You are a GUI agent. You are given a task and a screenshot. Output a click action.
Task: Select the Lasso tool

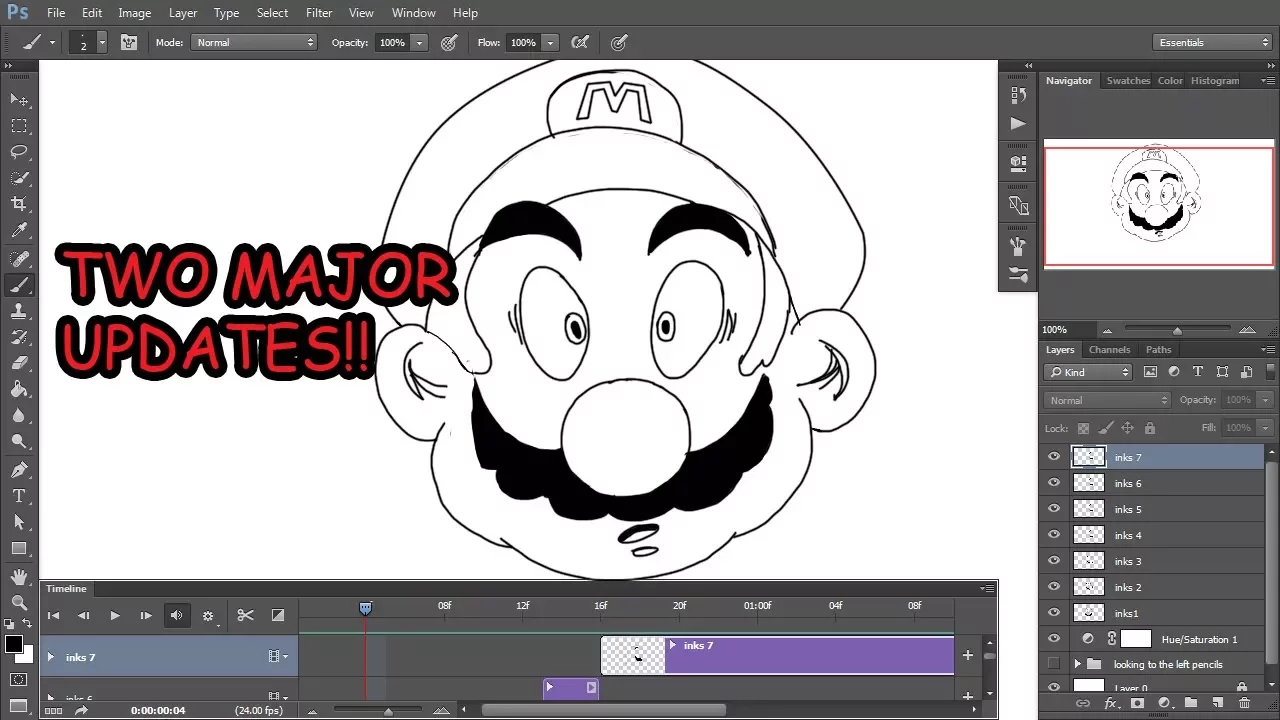click(19, 152)
